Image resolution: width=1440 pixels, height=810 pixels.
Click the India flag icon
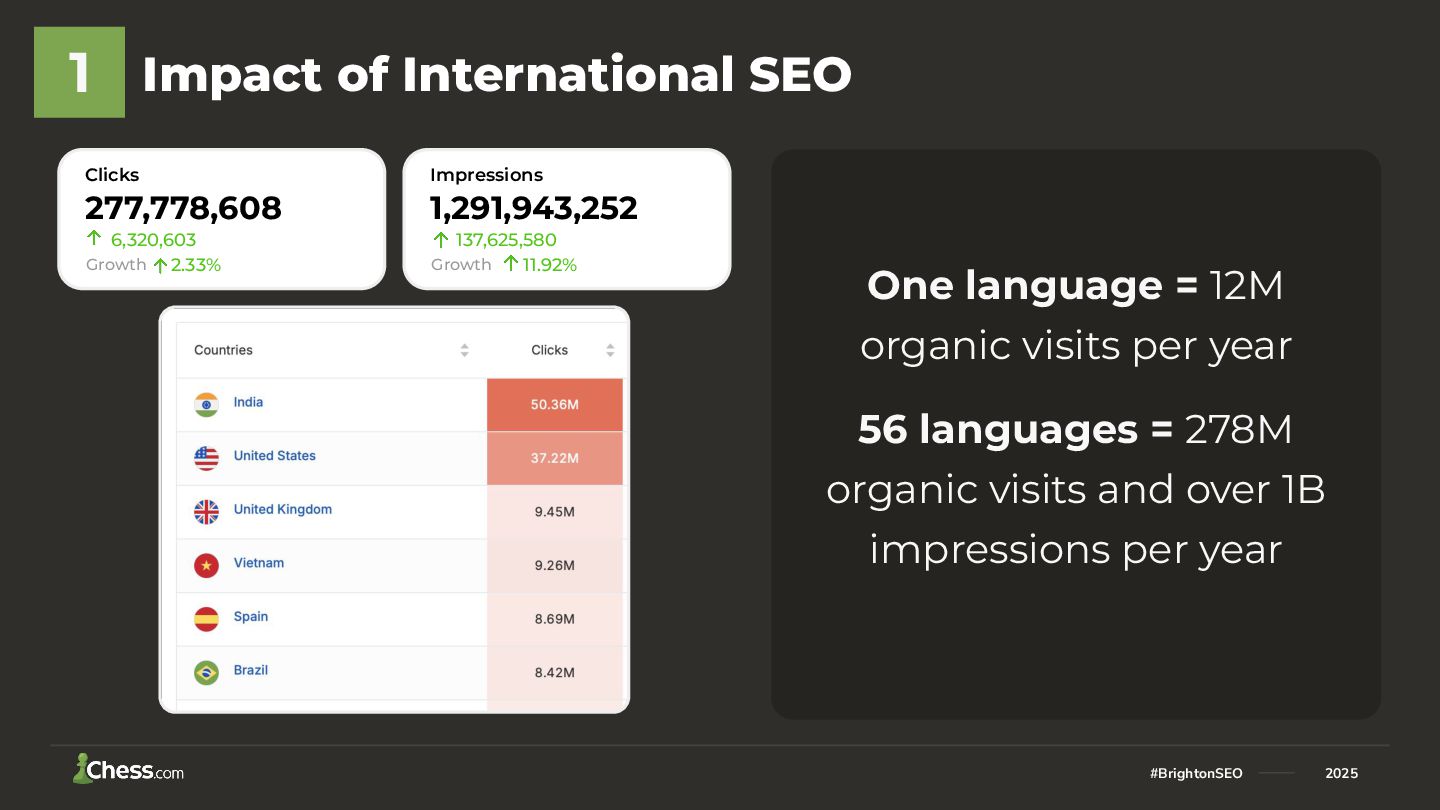[x=206, y=404]
